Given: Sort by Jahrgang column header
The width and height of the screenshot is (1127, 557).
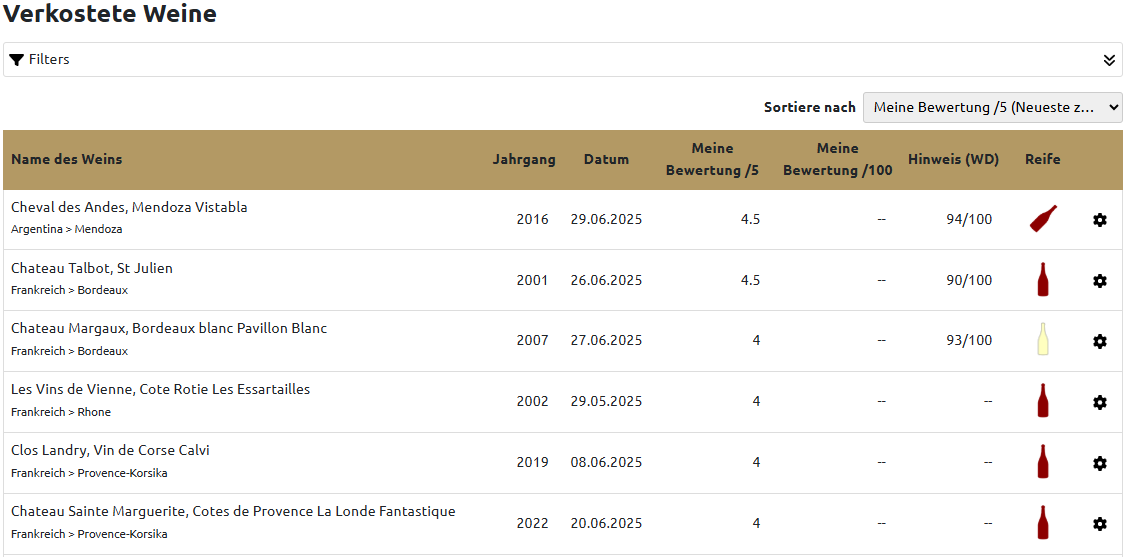Looking at the screenshot, I should 524,160.
